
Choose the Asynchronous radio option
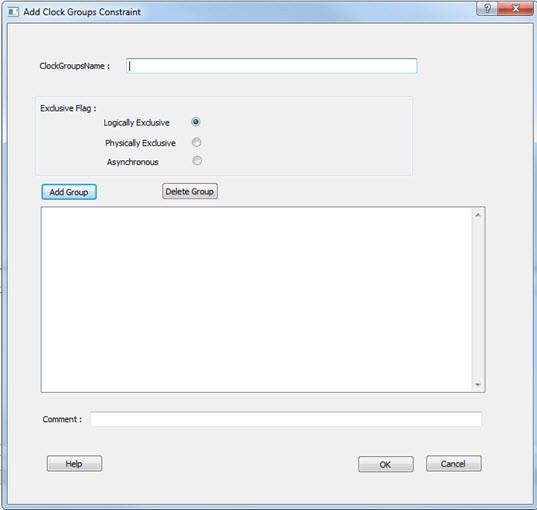click(x=197, y=160)
